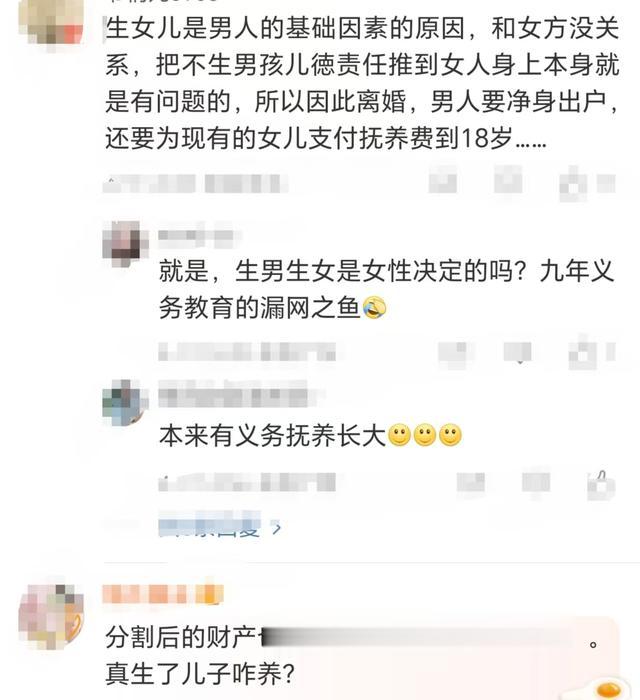This screenshot has height=700, width=640.
Task: Open avatar of the 本来有义务抚养长大 replier
Action: (125, 403)
